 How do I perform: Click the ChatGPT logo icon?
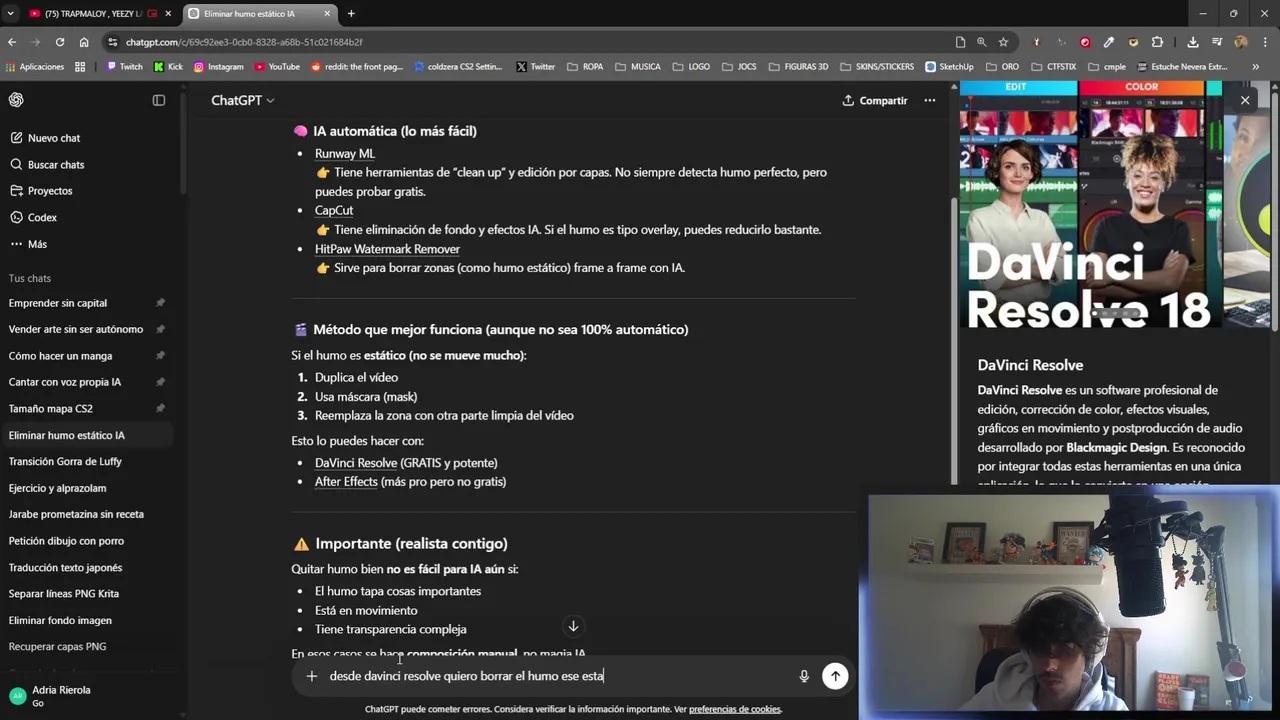click(16, 100)
